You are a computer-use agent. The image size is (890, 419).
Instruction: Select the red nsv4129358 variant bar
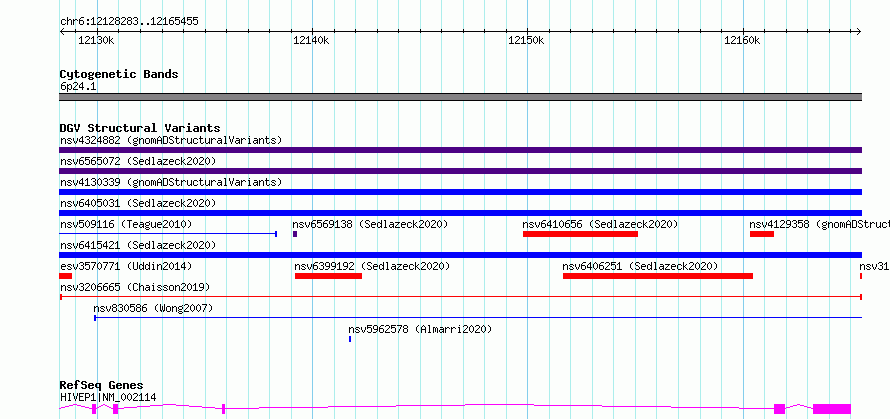point(762,234)
